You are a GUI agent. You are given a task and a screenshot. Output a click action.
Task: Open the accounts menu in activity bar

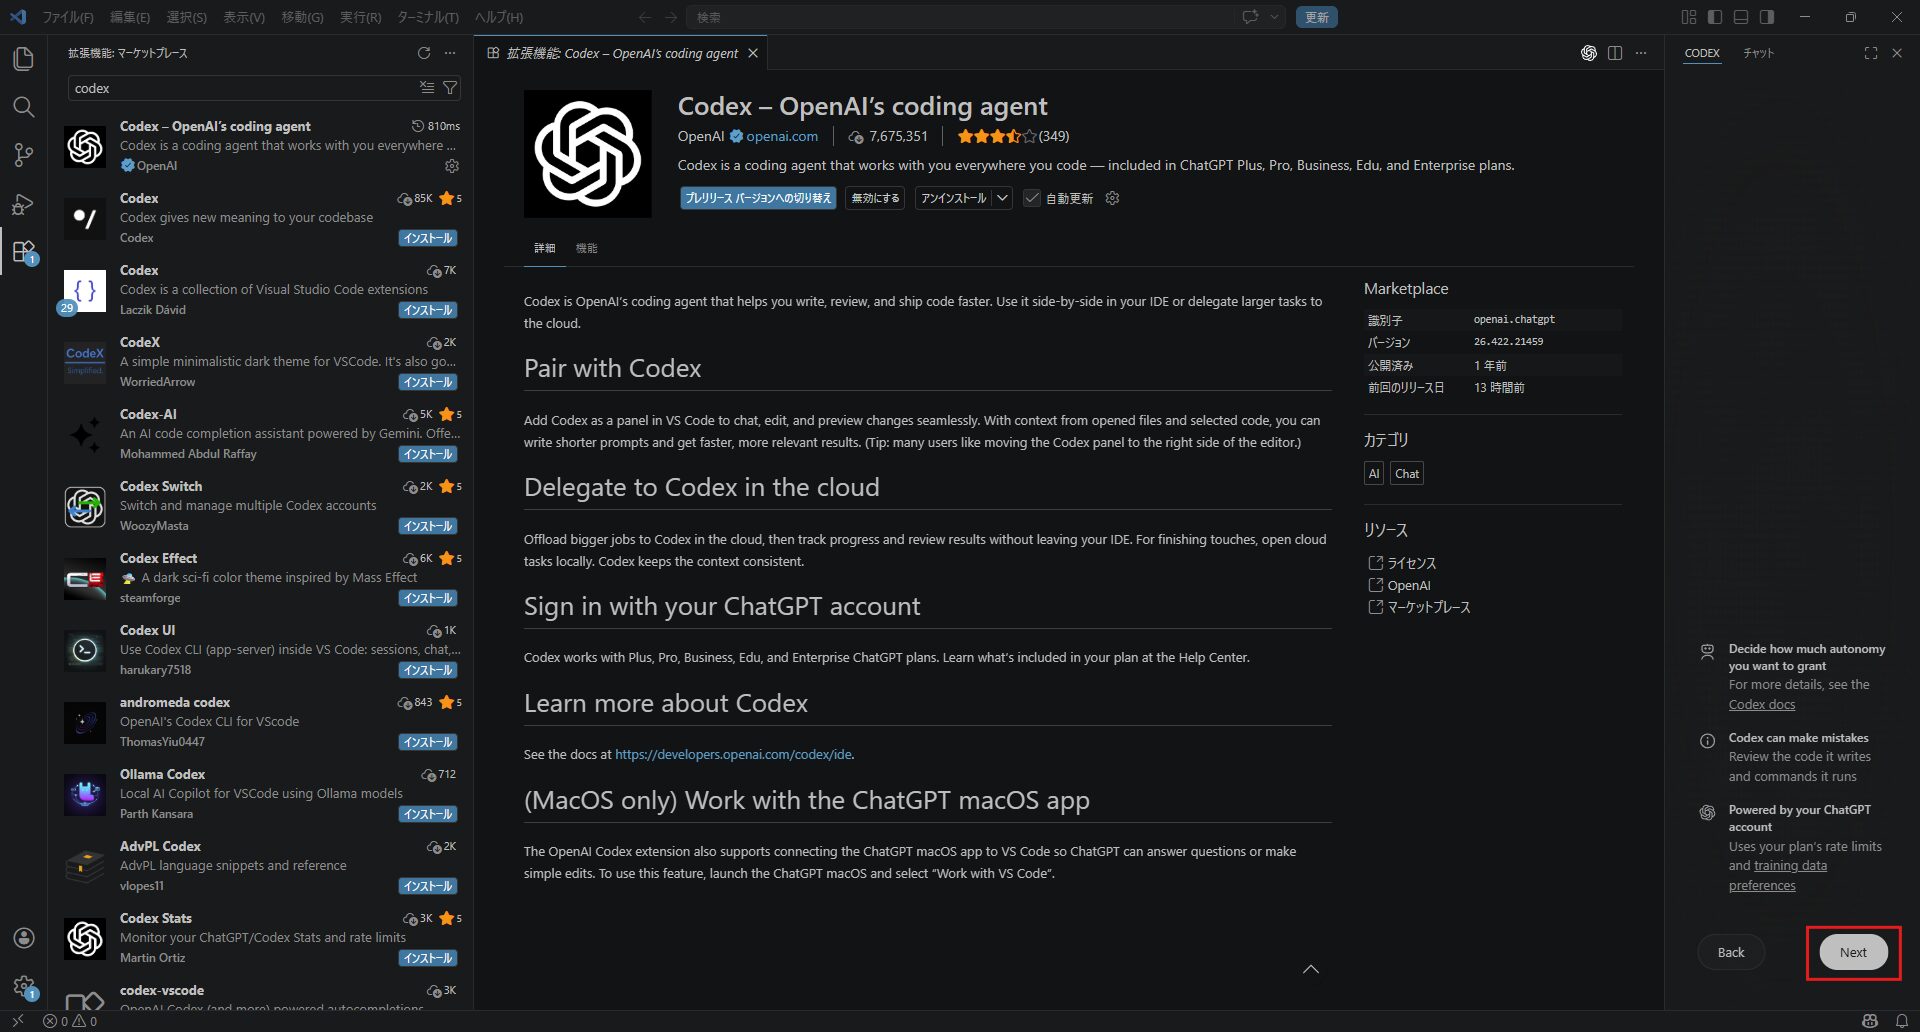(23, 938)
